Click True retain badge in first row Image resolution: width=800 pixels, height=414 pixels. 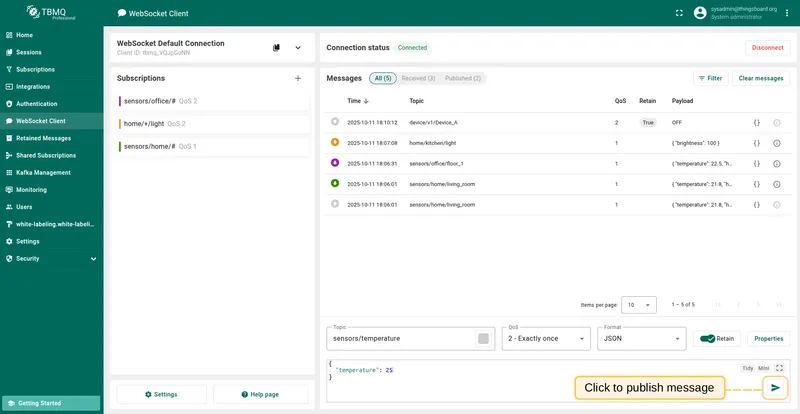point(648,123)
